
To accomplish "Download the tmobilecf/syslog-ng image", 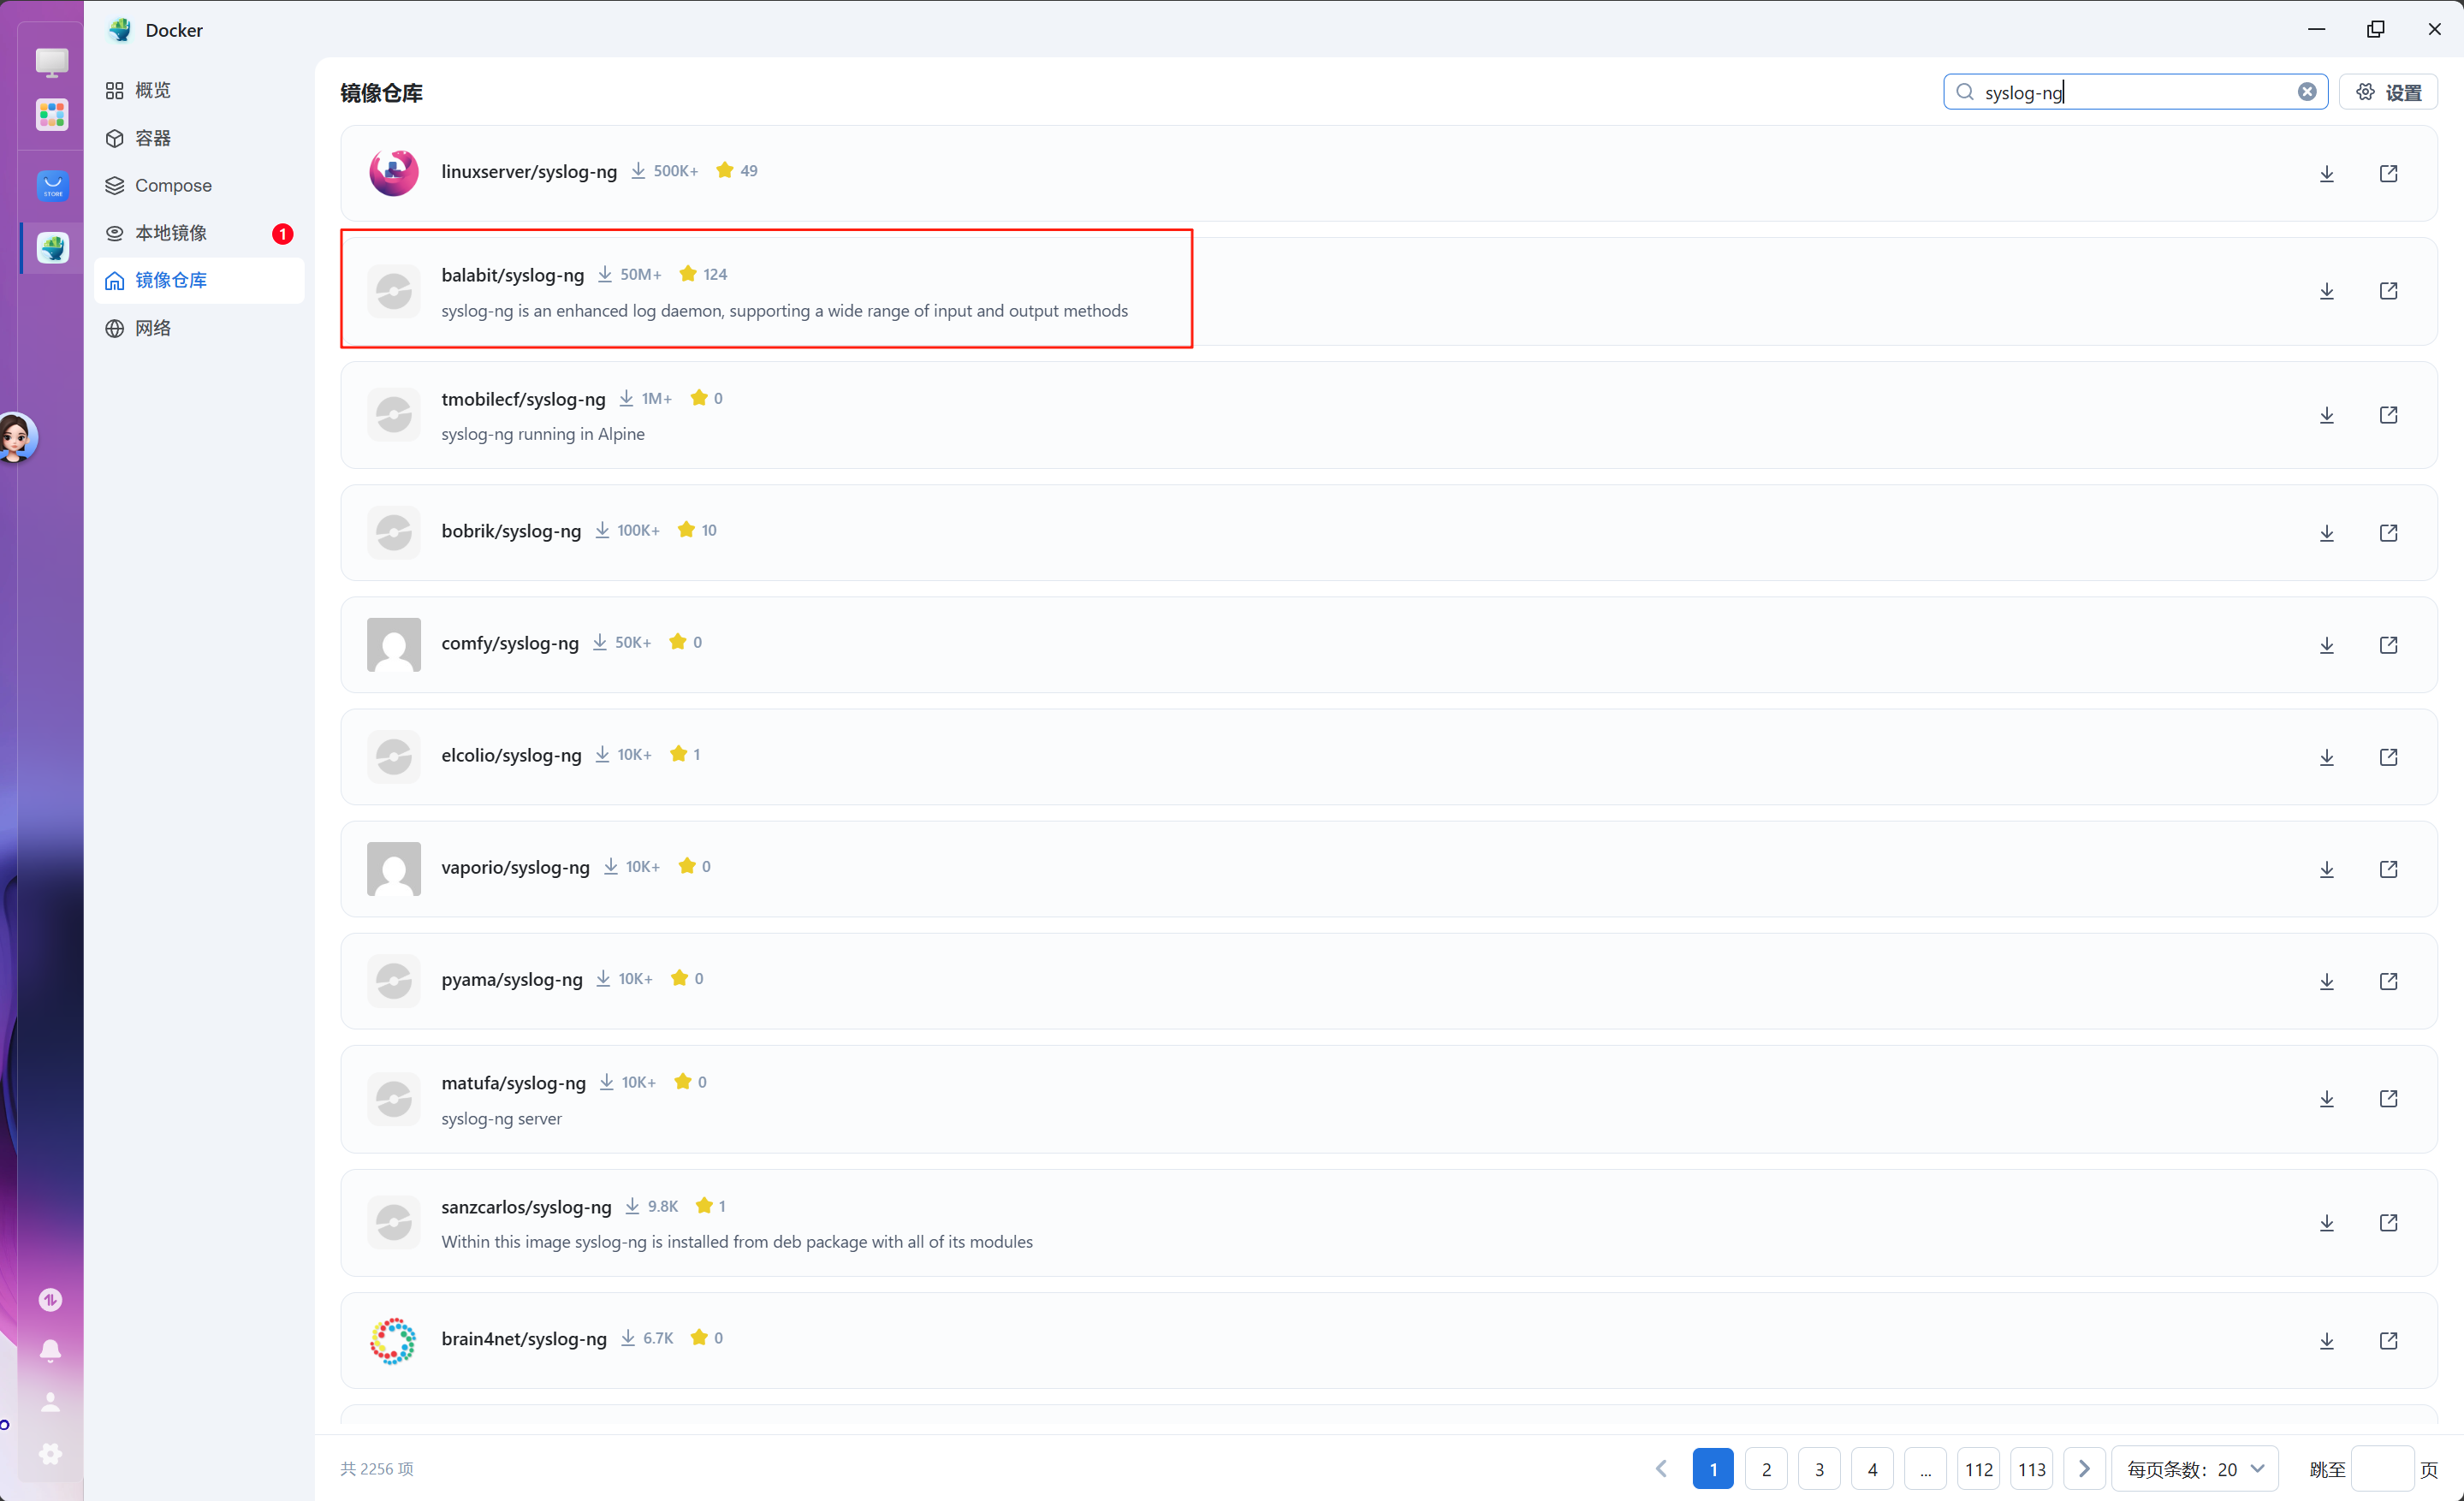I will [2327, 415].
